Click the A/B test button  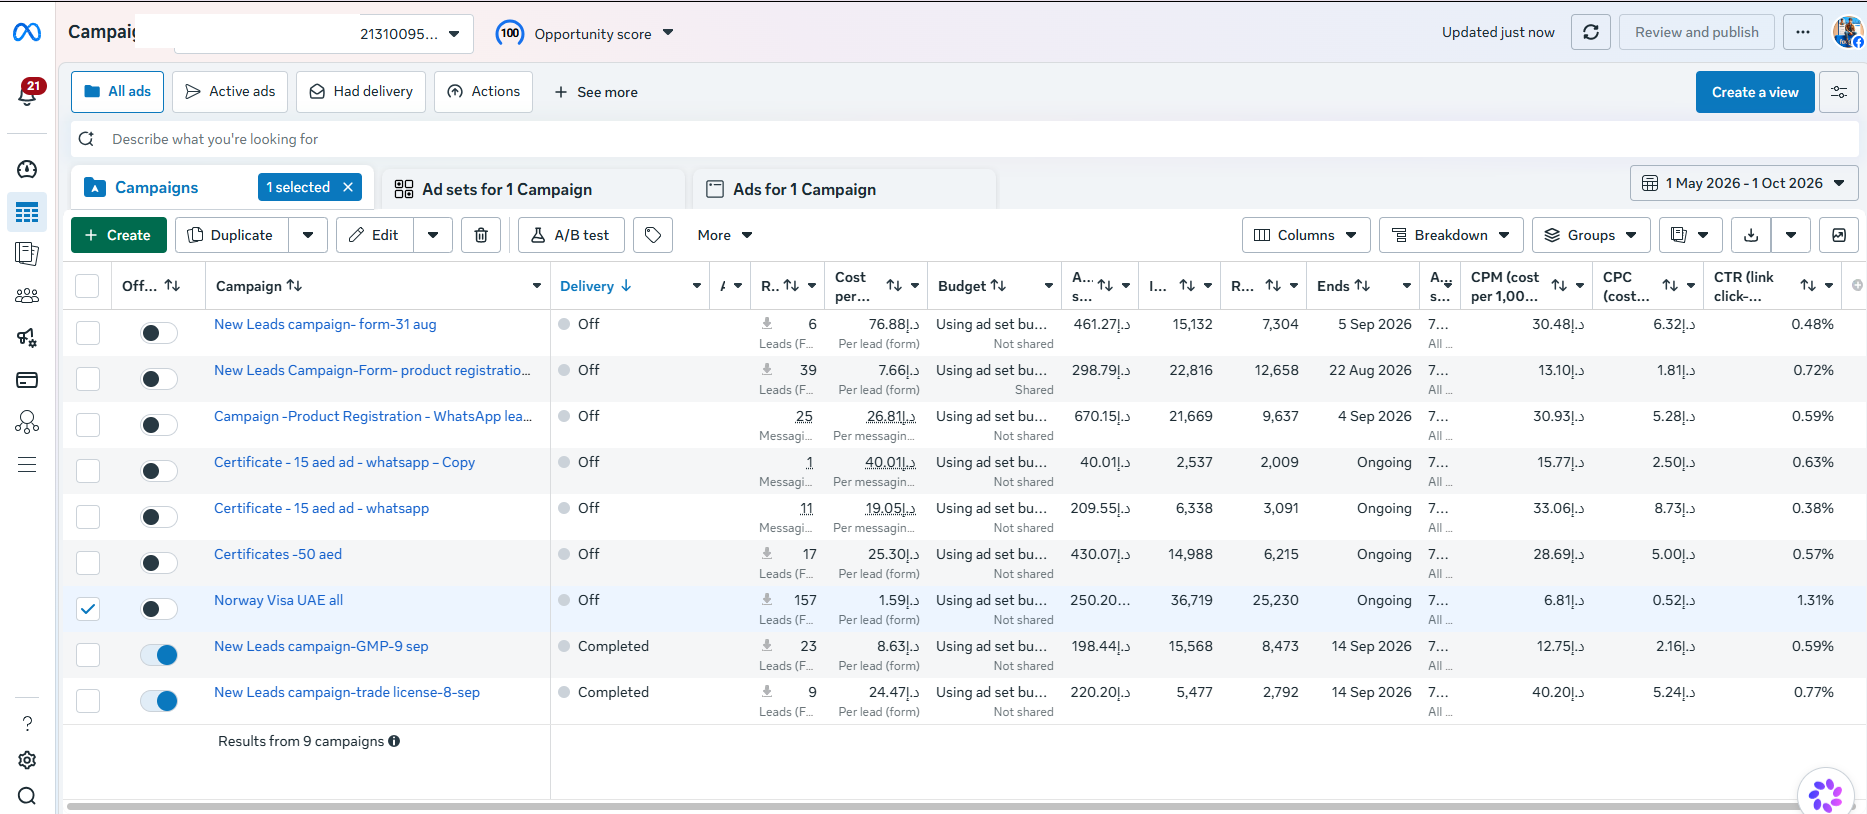(571, 235)
